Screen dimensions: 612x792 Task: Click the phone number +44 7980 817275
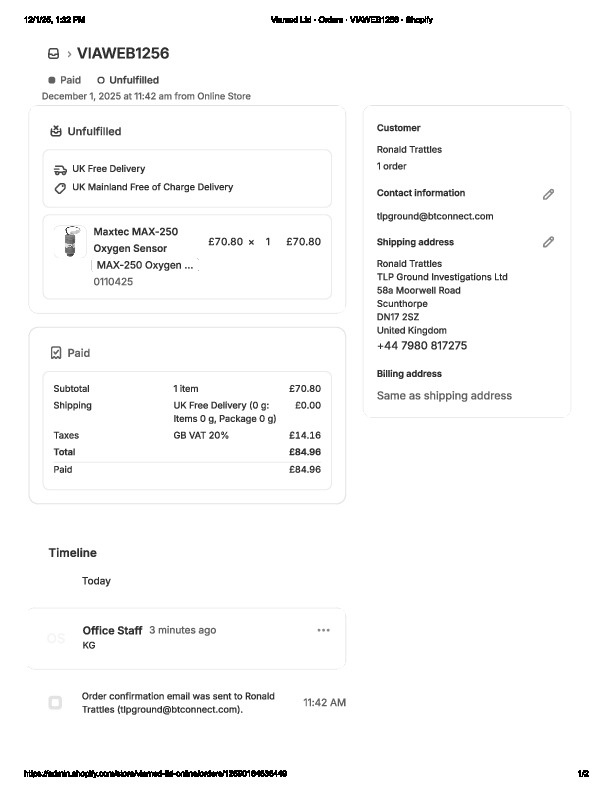coord(421,346)
